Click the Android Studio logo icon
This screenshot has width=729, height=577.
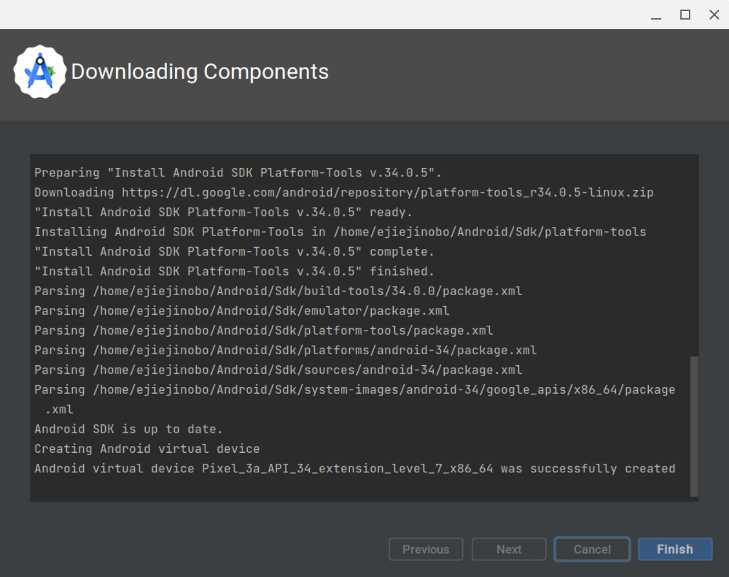point(40,72)
